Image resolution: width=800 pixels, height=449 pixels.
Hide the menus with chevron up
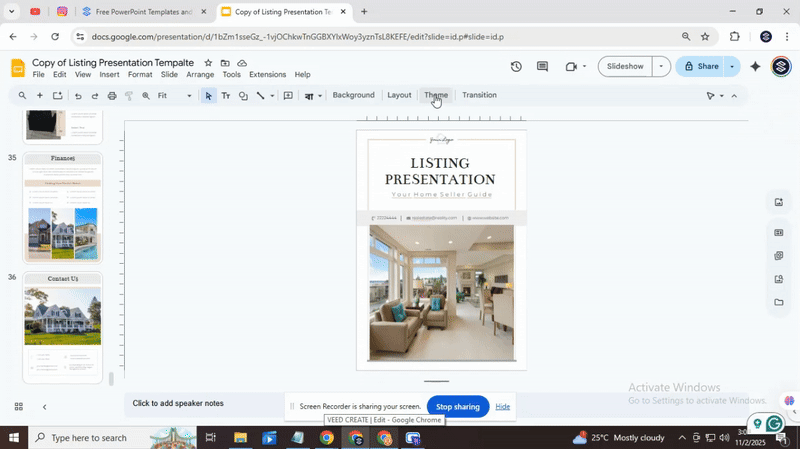[x=734, y=96]
